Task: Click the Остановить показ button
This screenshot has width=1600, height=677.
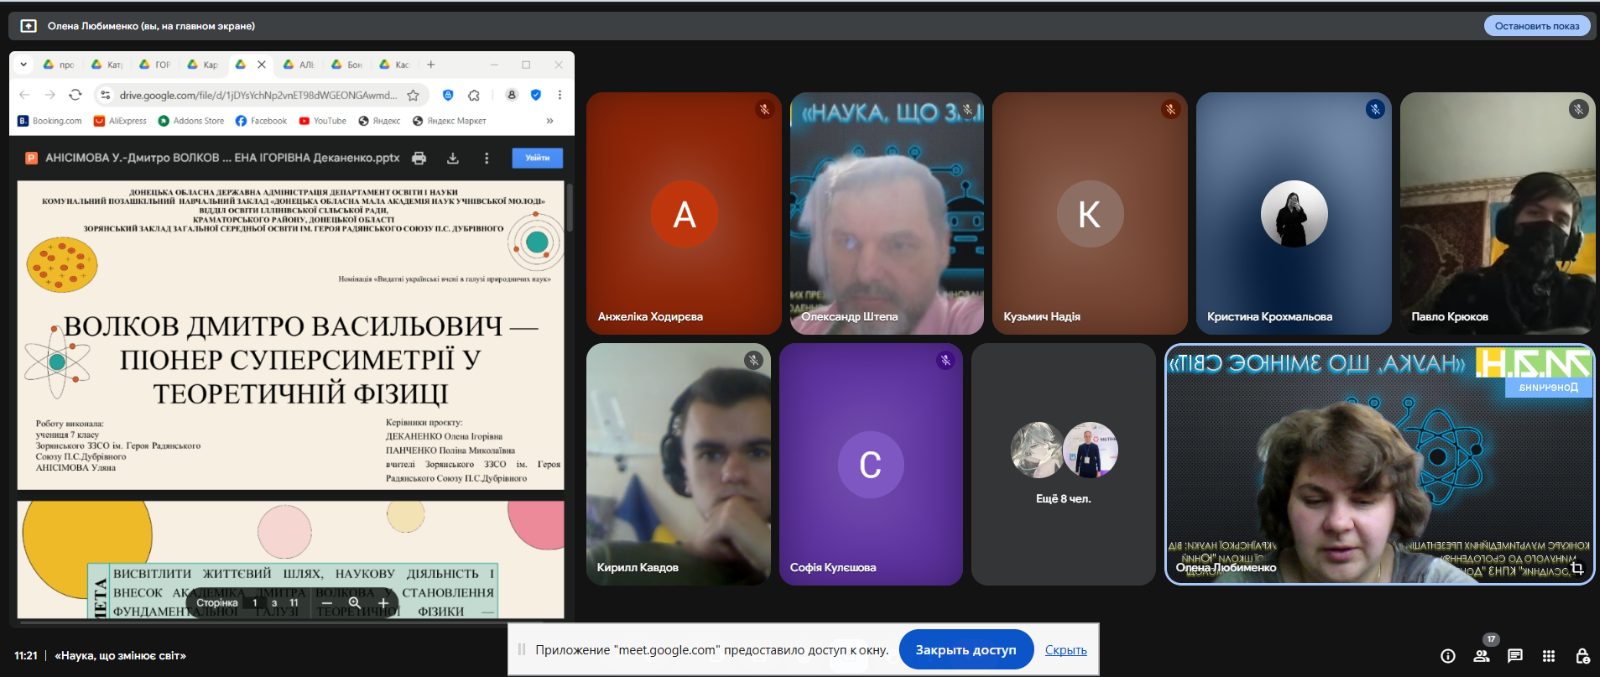Action: click(1537, 26)
